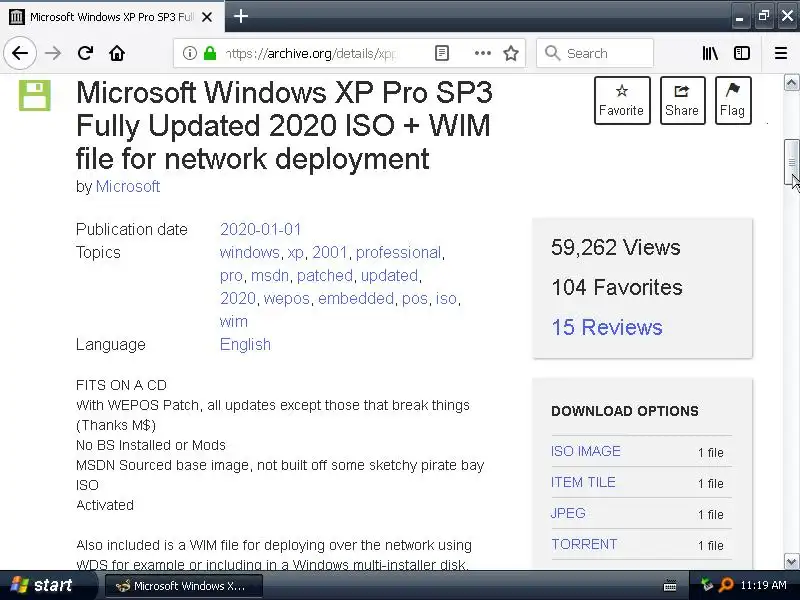Screen dimensions: 800x600
Task: Click the scrollbar up arrow
Action: pyautogui.click(x=791, y=82)
